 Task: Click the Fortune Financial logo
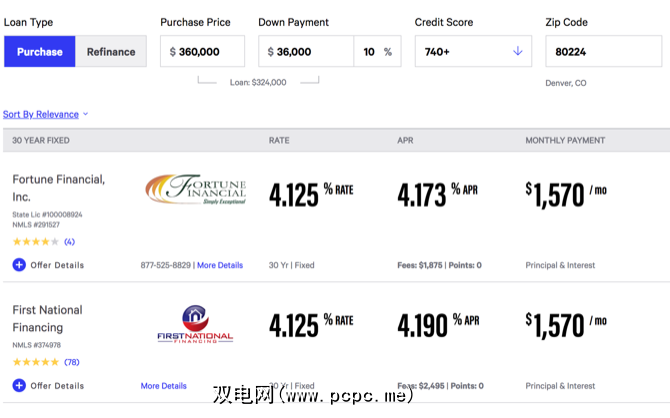click(x=196, y=189)
